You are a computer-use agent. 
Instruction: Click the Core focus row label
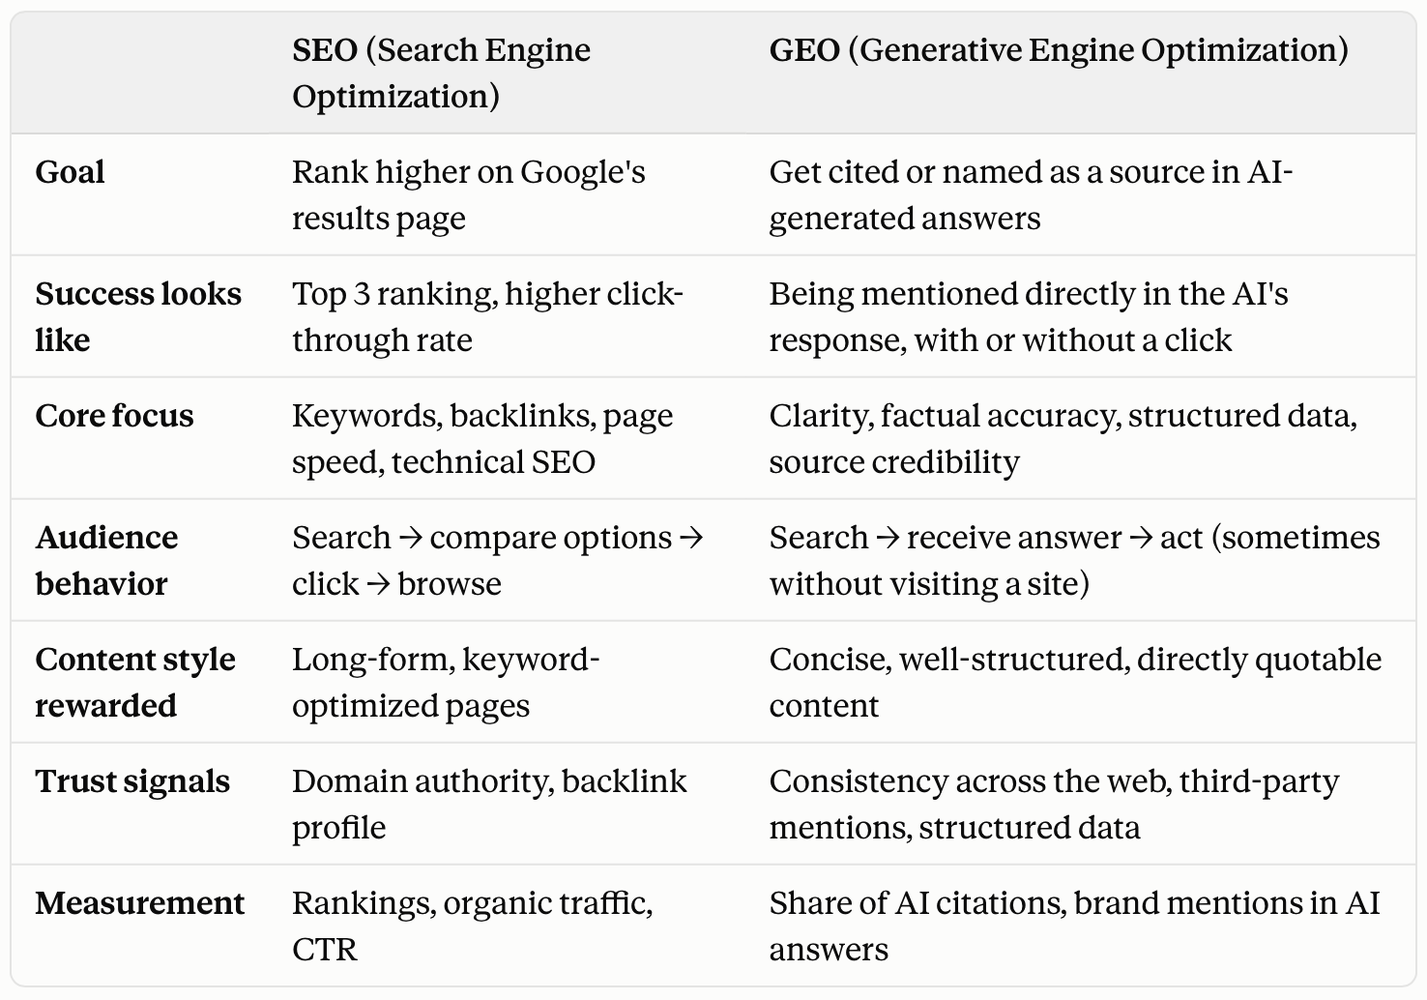pyautogui.click(x=114, y=416)
